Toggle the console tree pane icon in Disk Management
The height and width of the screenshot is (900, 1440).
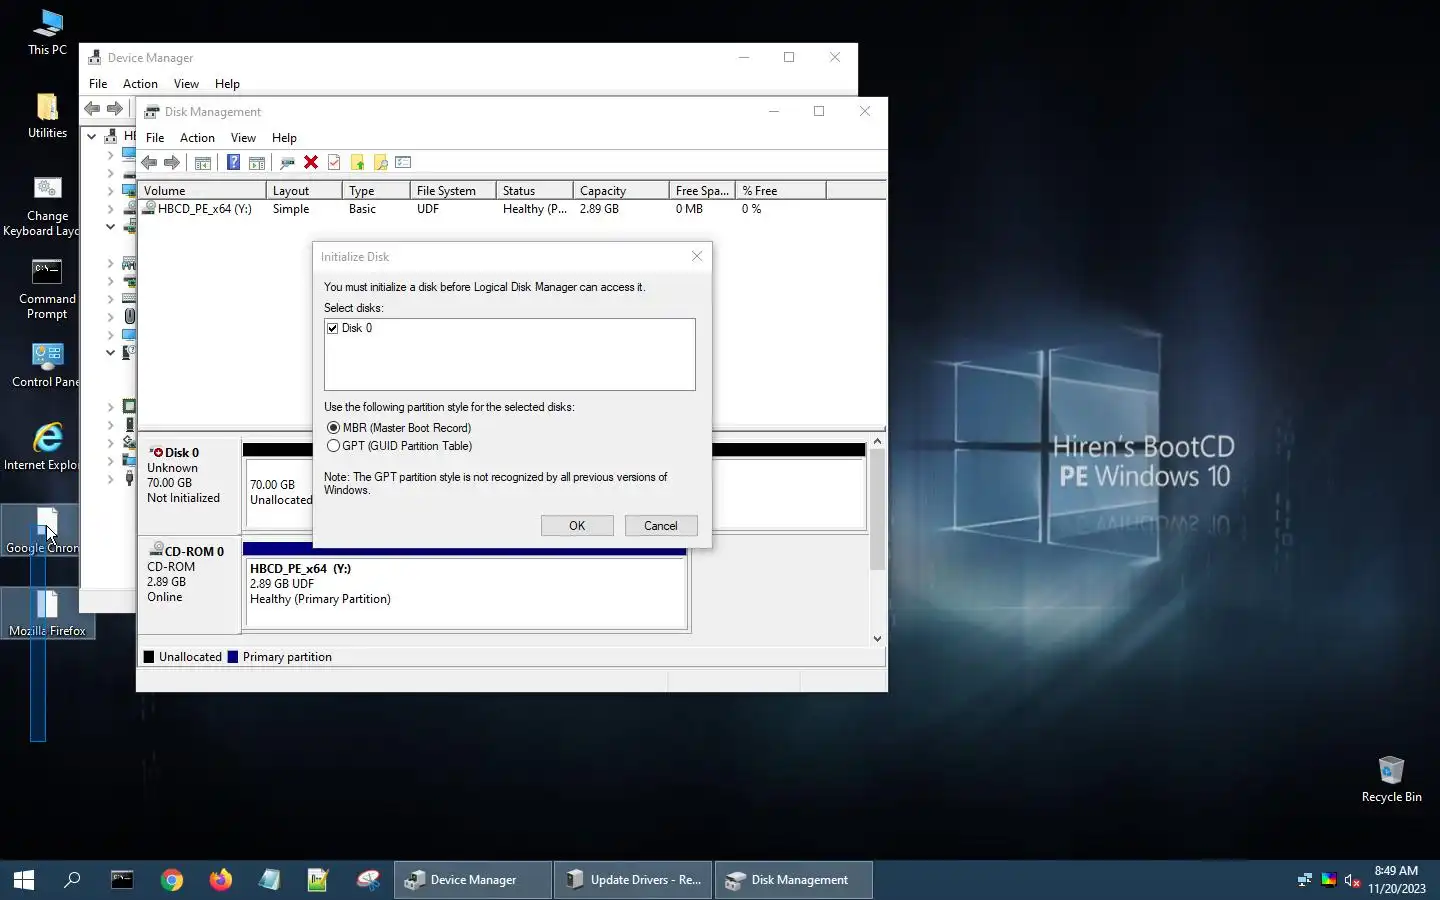click(203, 163)
